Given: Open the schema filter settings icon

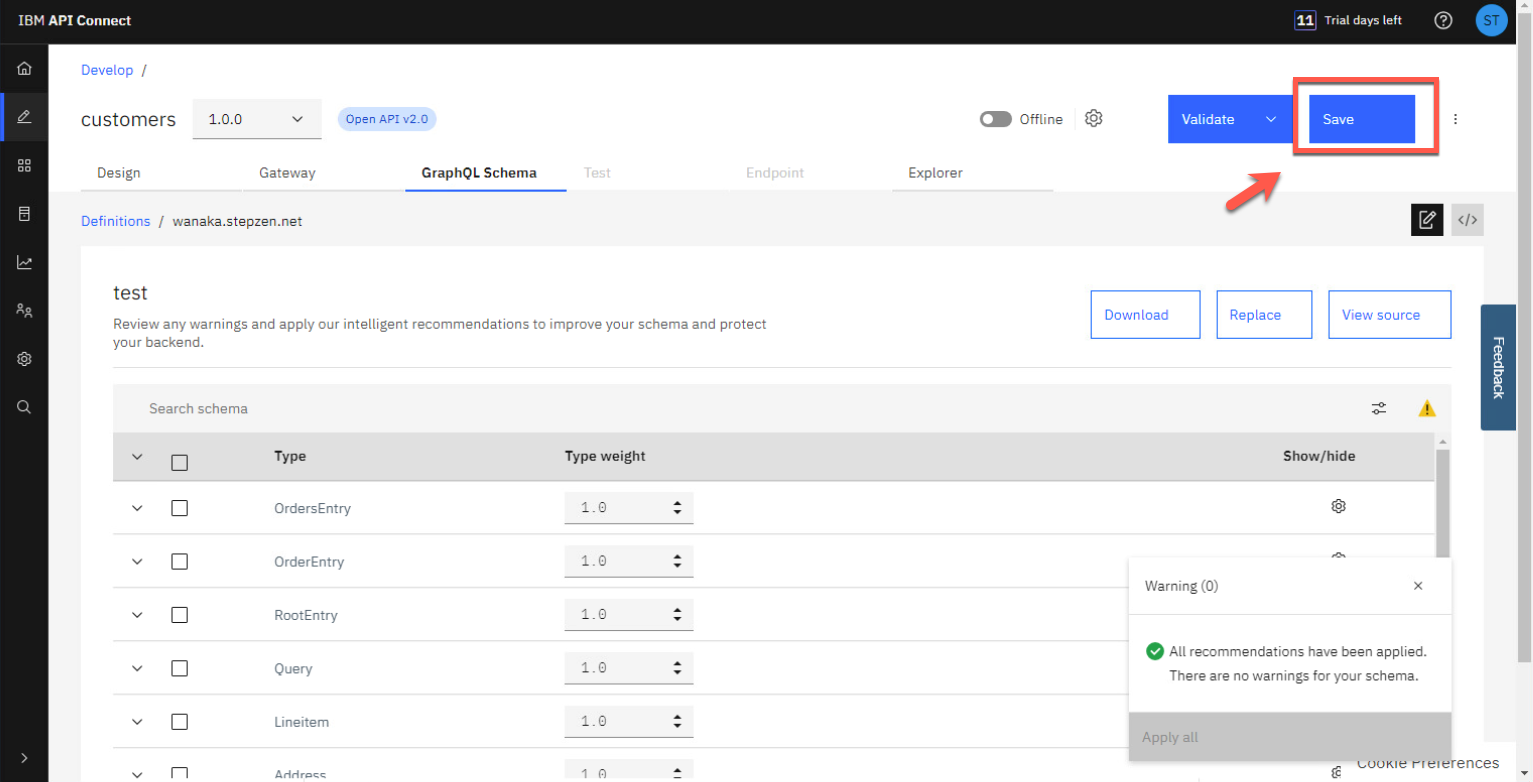Looking at the screenshot, I should pyautogui.click(x=1379, y=408).
